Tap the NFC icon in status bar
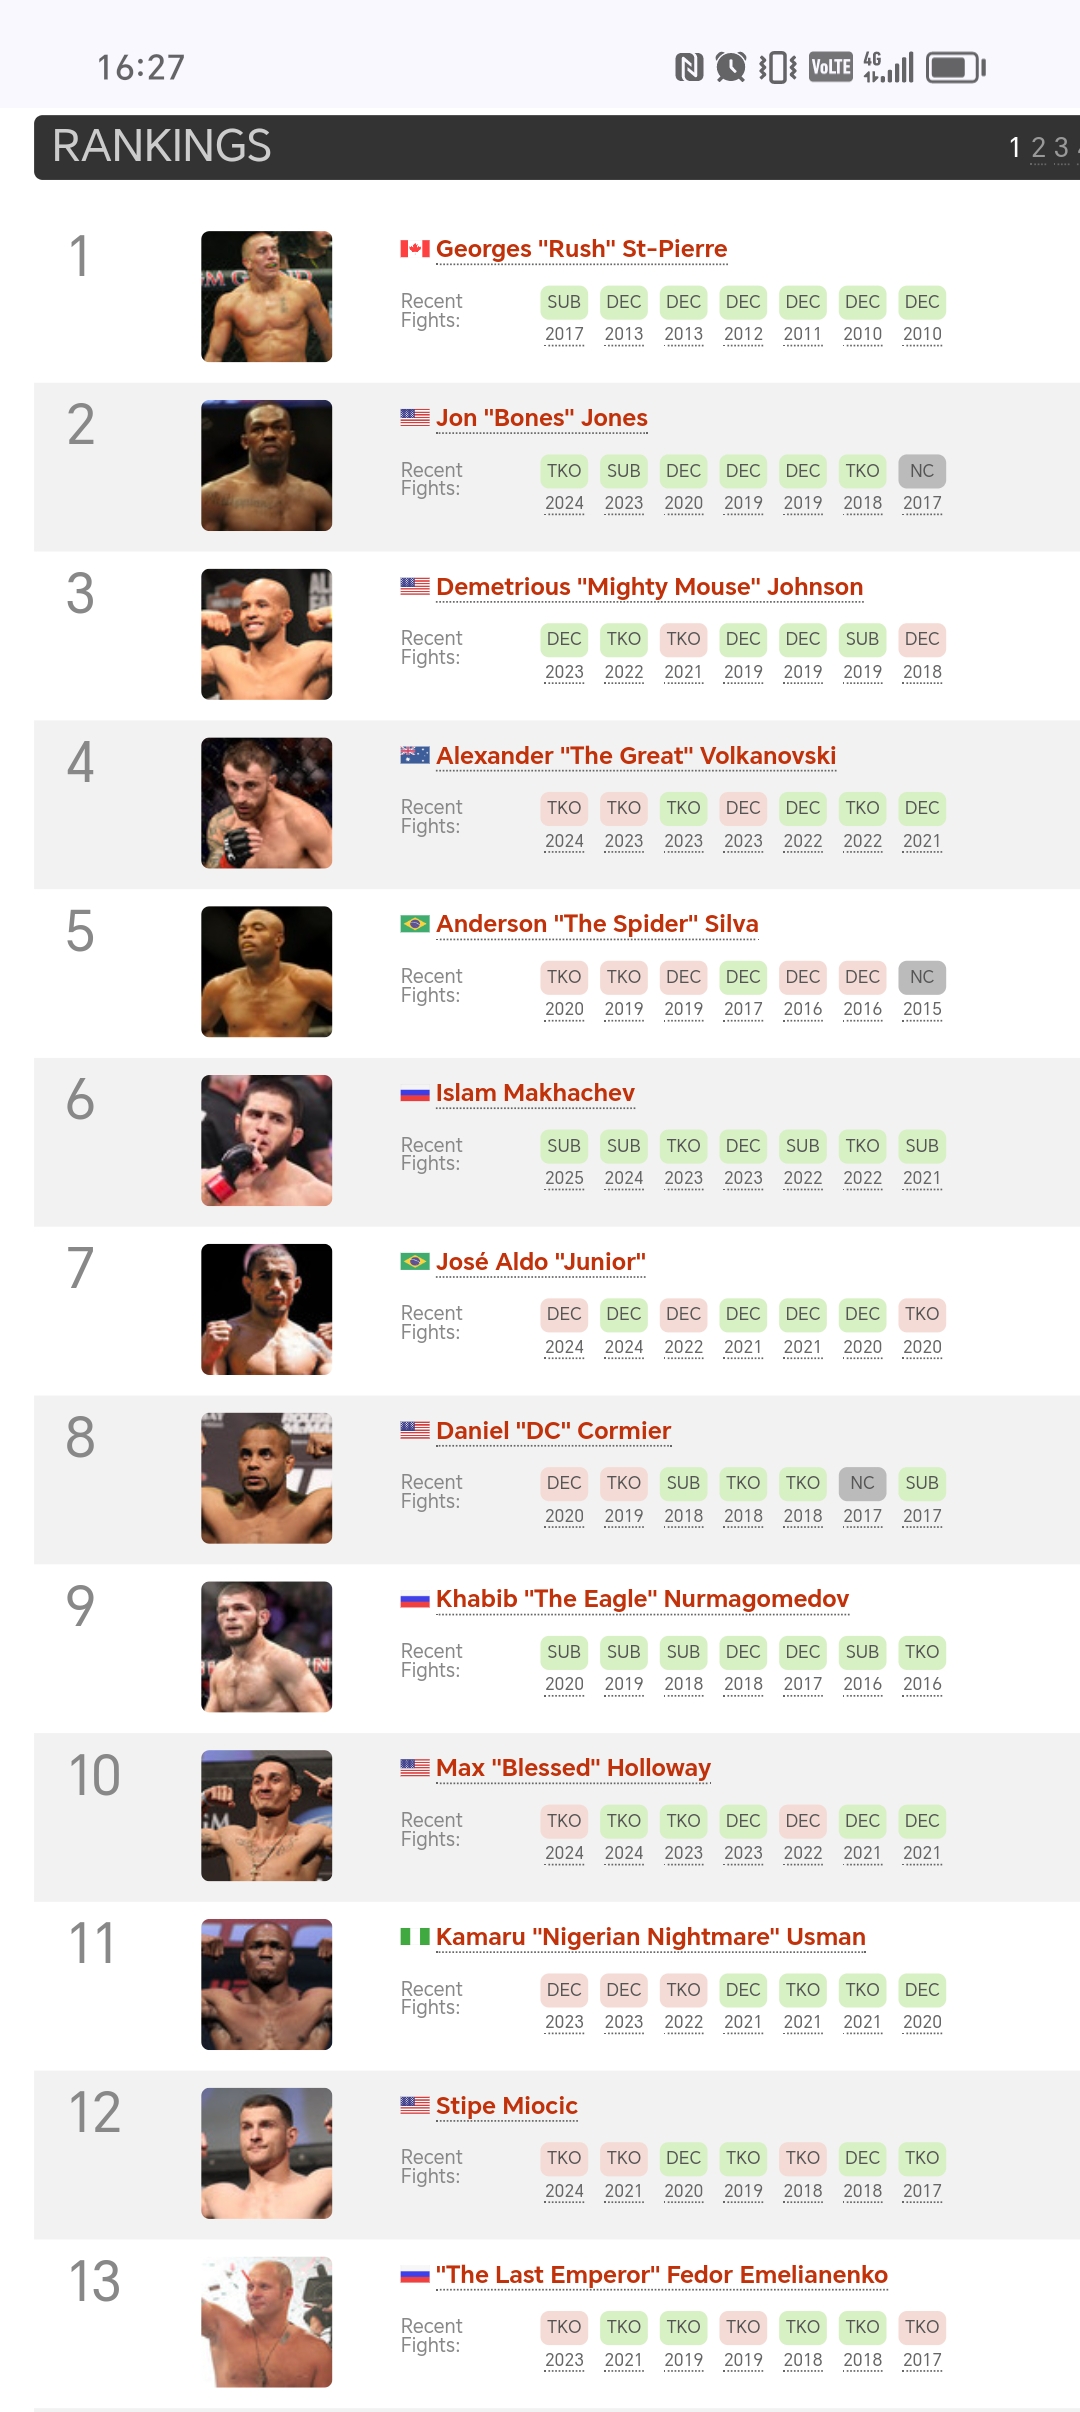The height and width of the screenshot is (2412, 1080). point(689,68)
